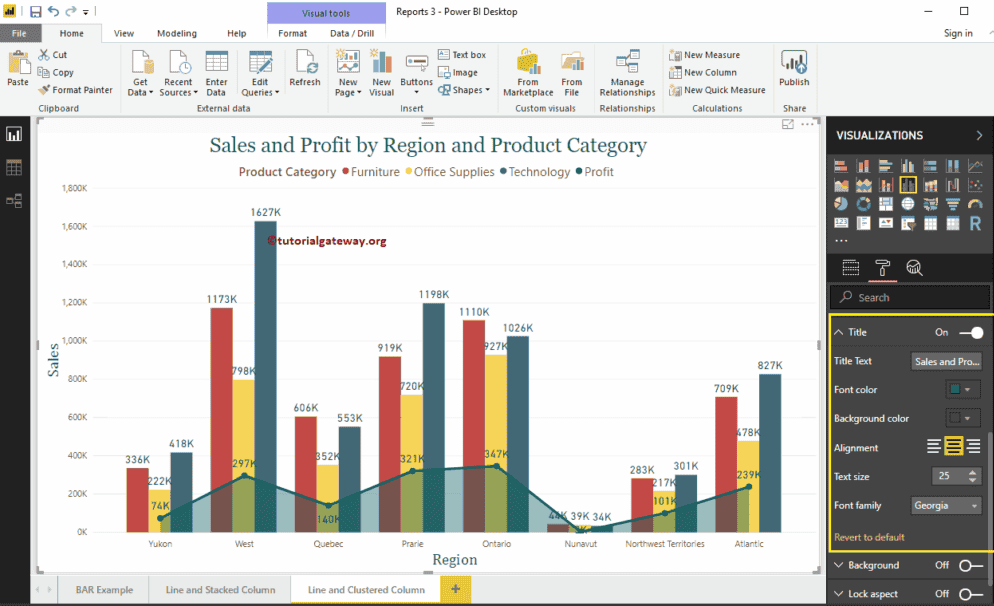Viewport: 994px width, 606px height.
Task: Click the Refresh button
Action: pos(305,68)
